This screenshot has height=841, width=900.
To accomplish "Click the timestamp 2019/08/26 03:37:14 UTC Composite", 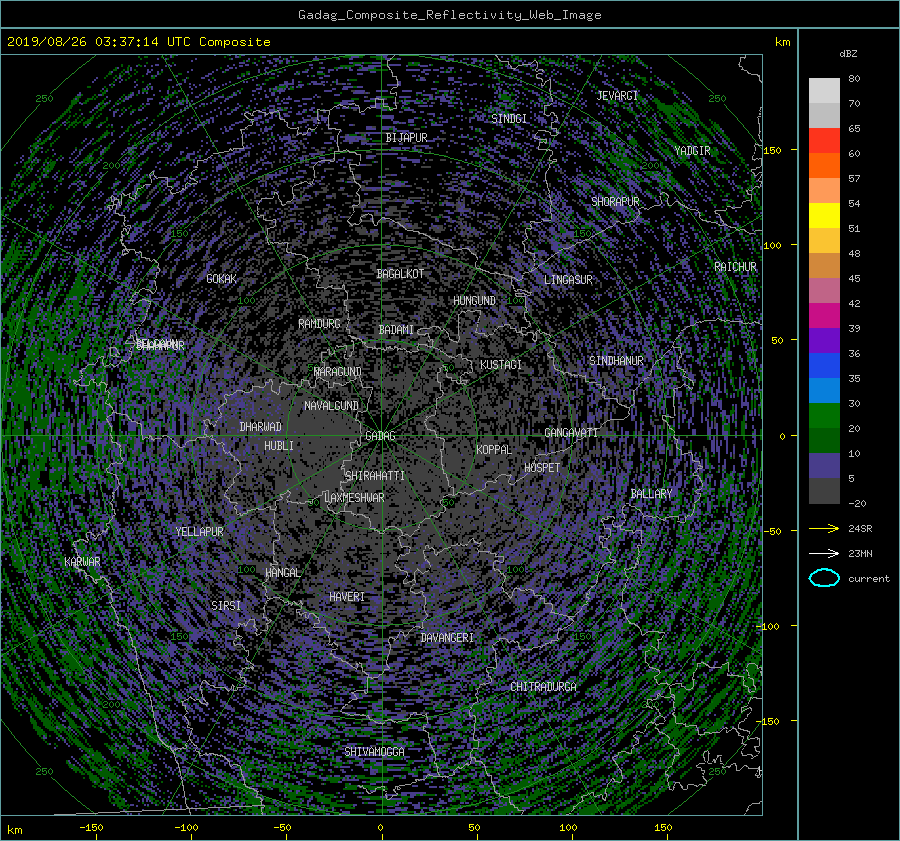I will point(139,42).
